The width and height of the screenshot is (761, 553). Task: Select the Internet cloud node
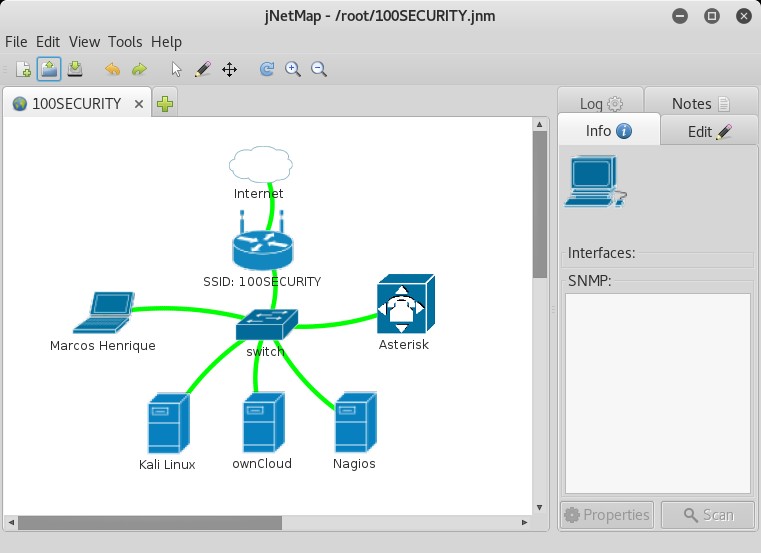coord(261,165)
